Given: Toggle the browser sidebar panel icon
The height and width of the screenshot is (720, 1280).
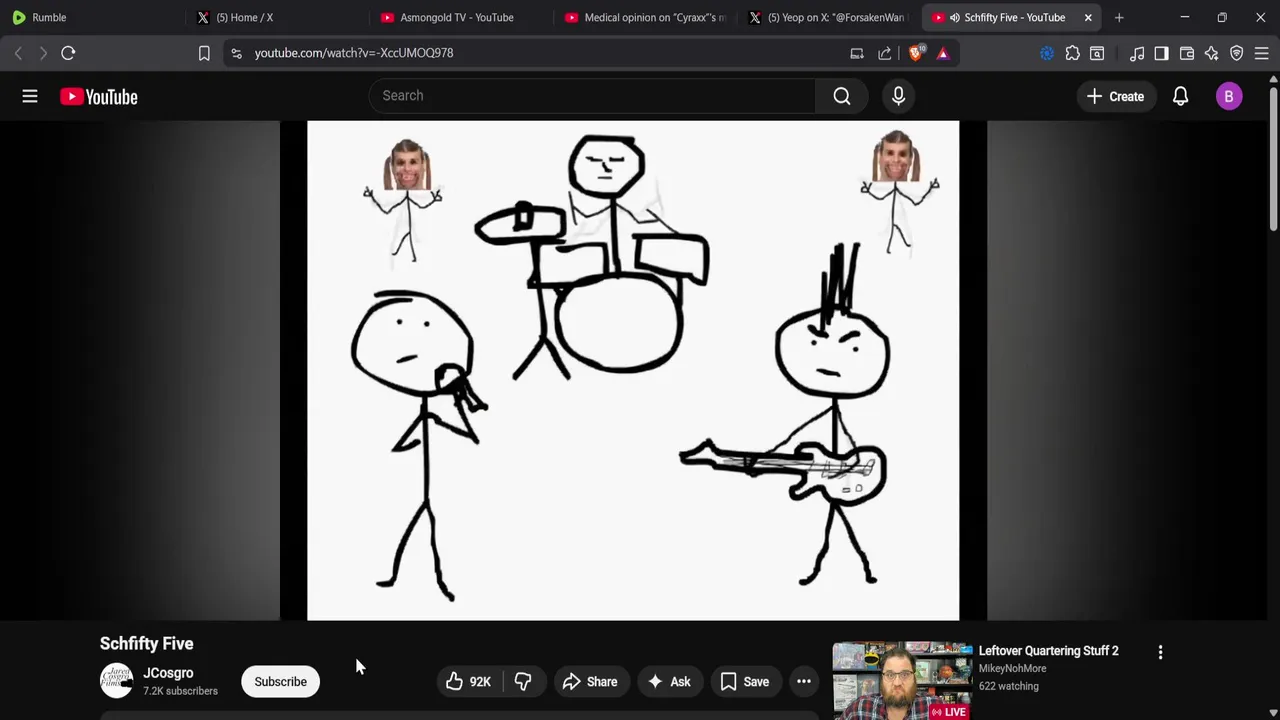Looking at the screenshot, I should (1161, 53).
